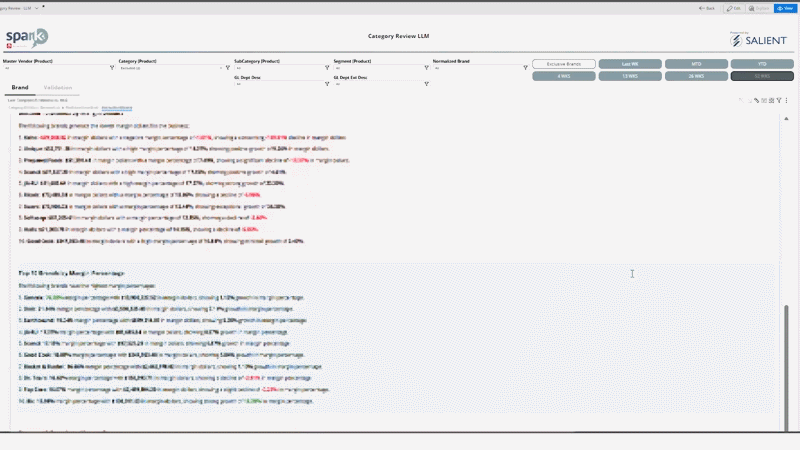Click the Master Vendor filter funnel icon
This screenshot has width=800, height=450.
112,68
